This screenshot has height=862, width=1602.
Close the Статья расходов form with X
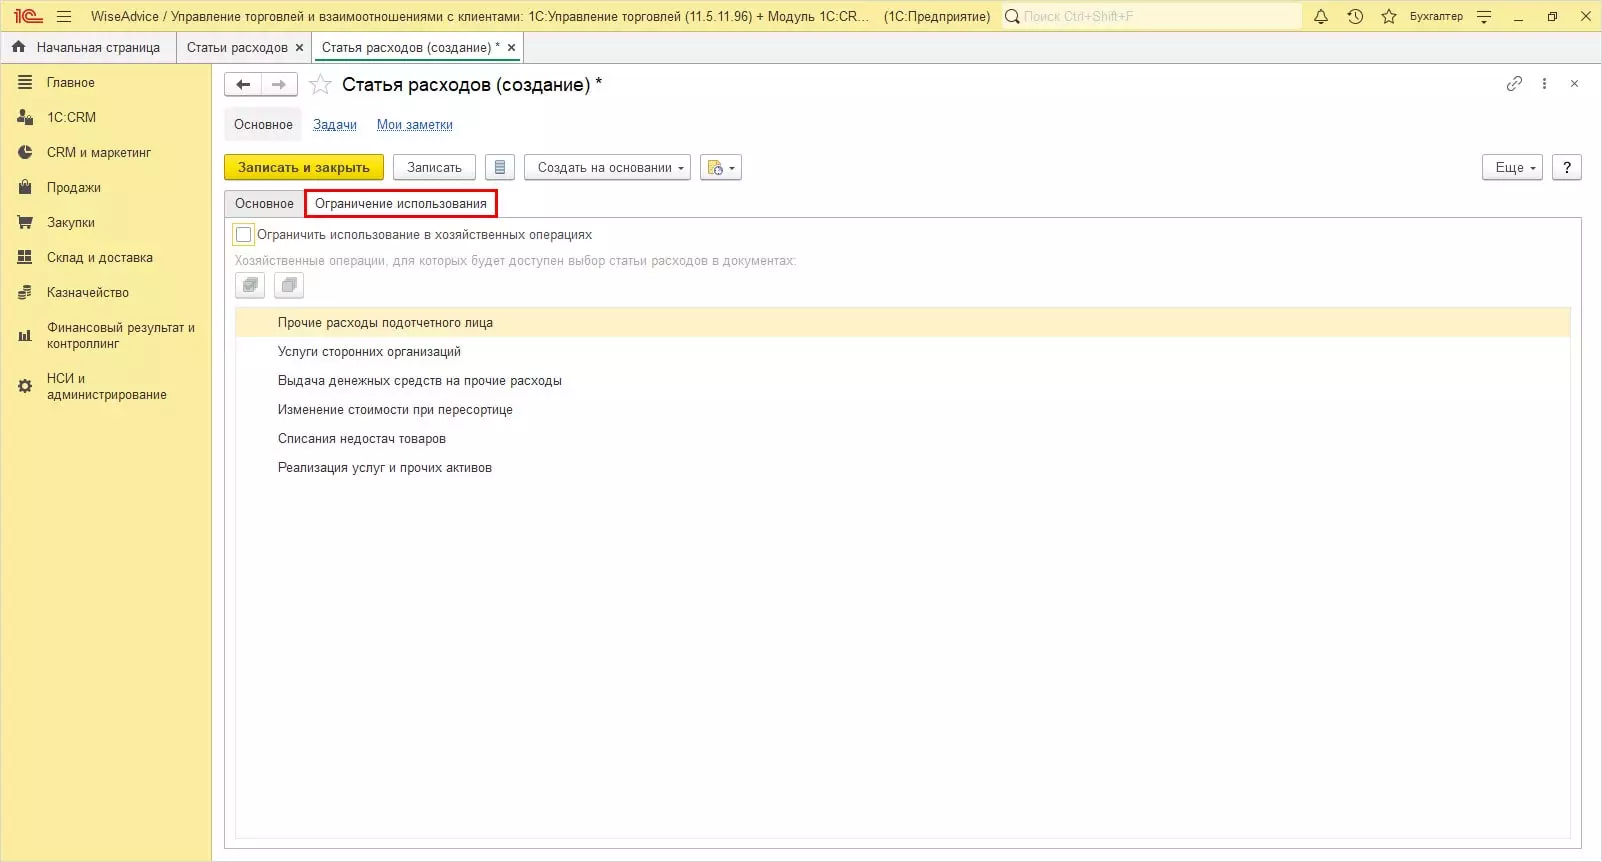point(1574,84)
